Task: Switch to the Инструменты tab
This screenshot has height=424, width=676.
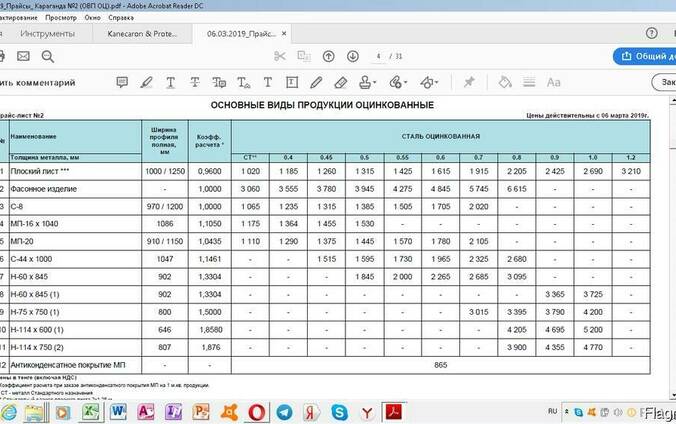Action: coord(47,34)
